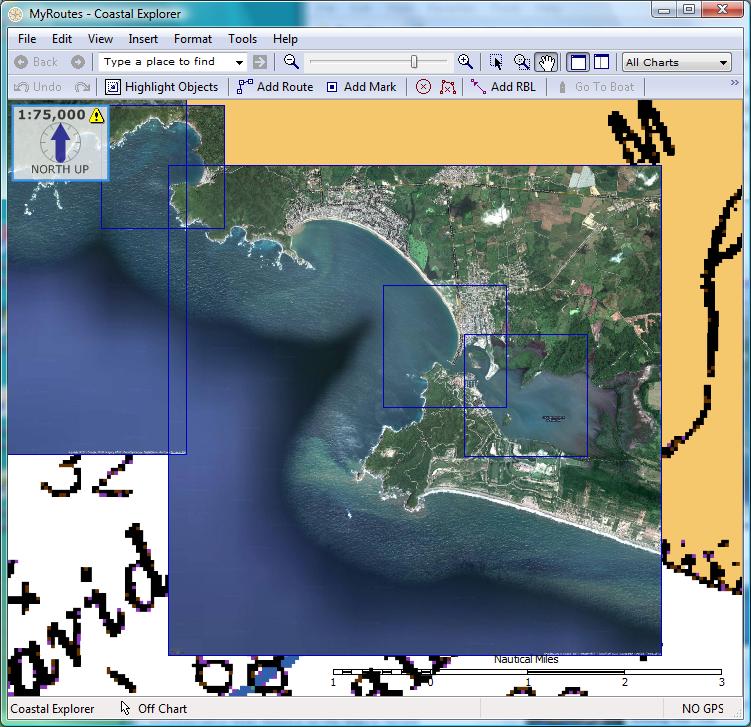Open the Format menu
This screenshot has height=727, width=751.
tap(193, 39)
